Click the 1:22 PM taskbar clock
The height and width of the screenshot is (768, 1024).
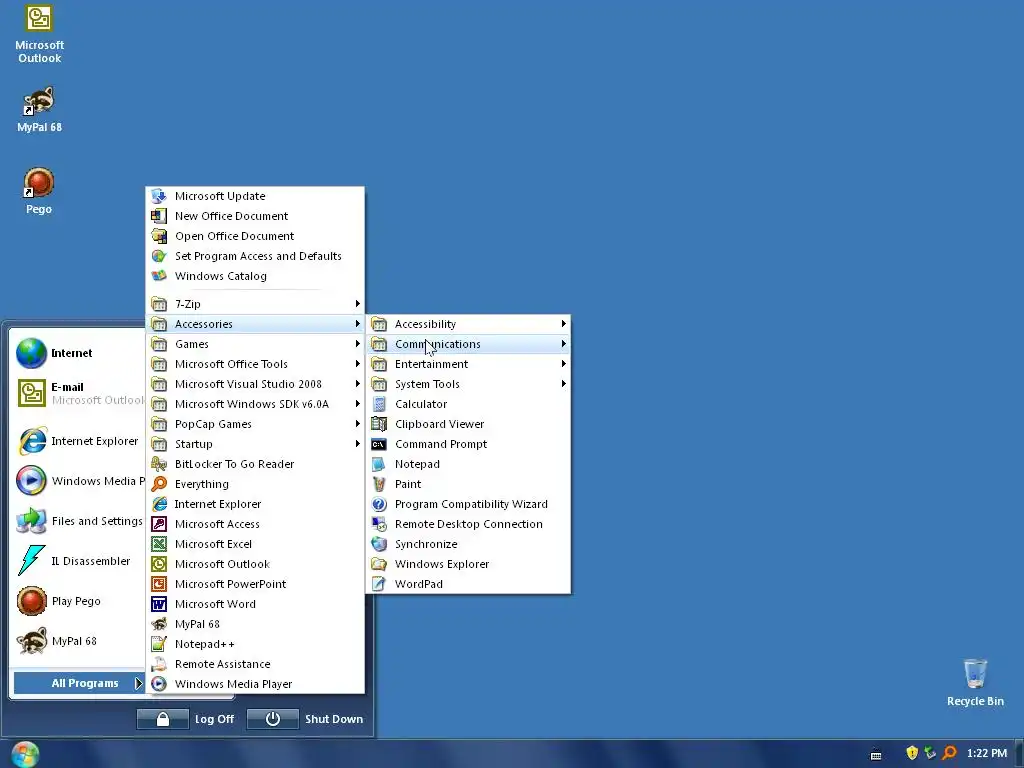pyautogui.click(x=987, y=754)
